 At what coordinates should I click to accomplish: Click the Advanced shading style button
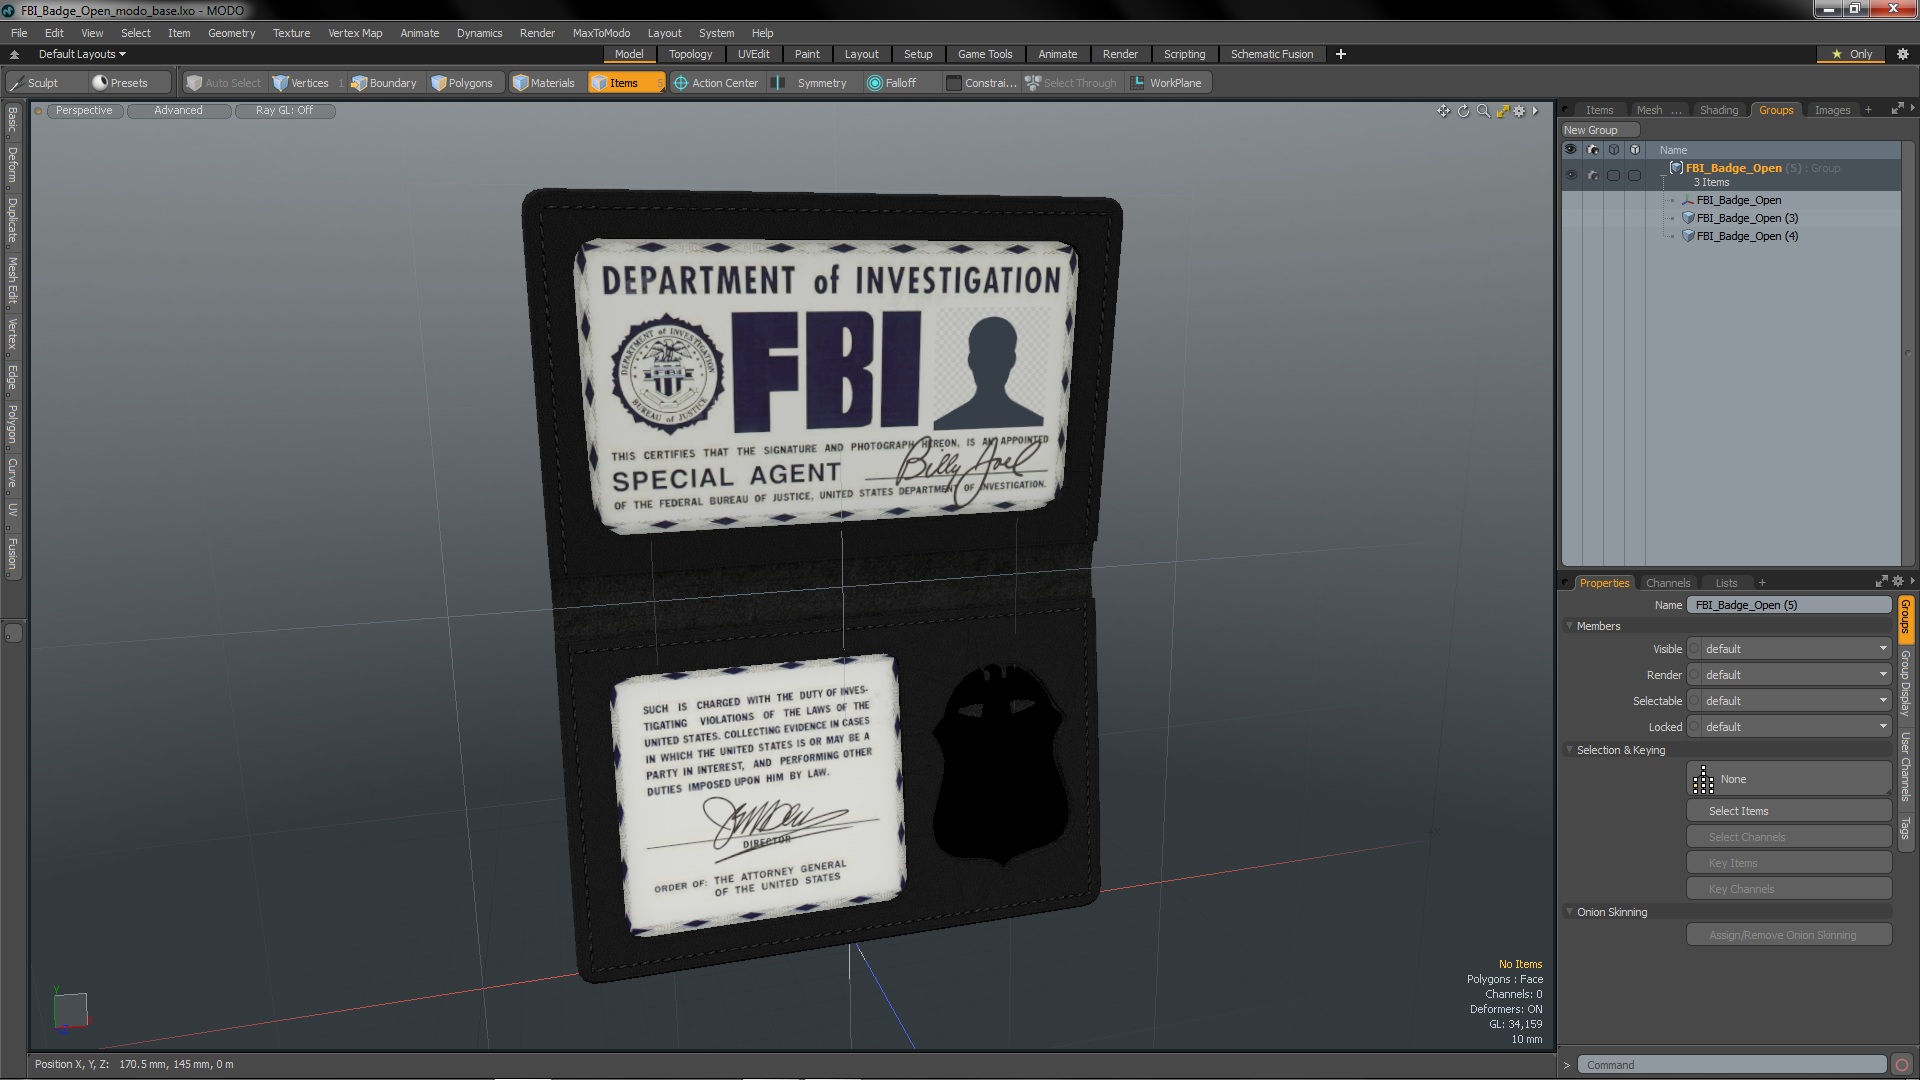pyautogui.click(x=178, y=111)
